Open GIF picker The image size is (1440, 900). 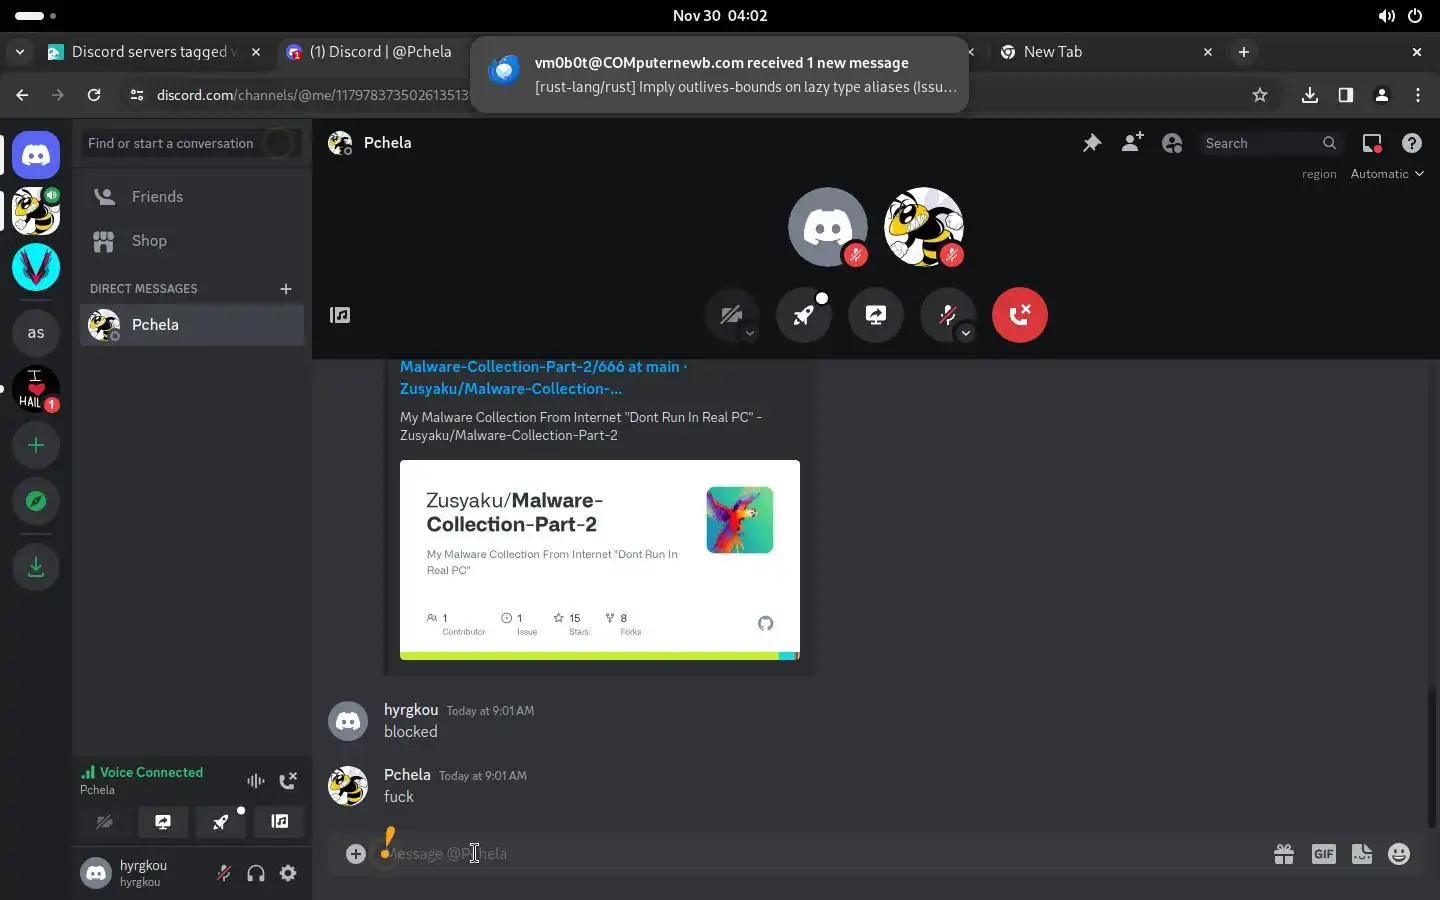pyautogui.click(x=1323, y=853)
